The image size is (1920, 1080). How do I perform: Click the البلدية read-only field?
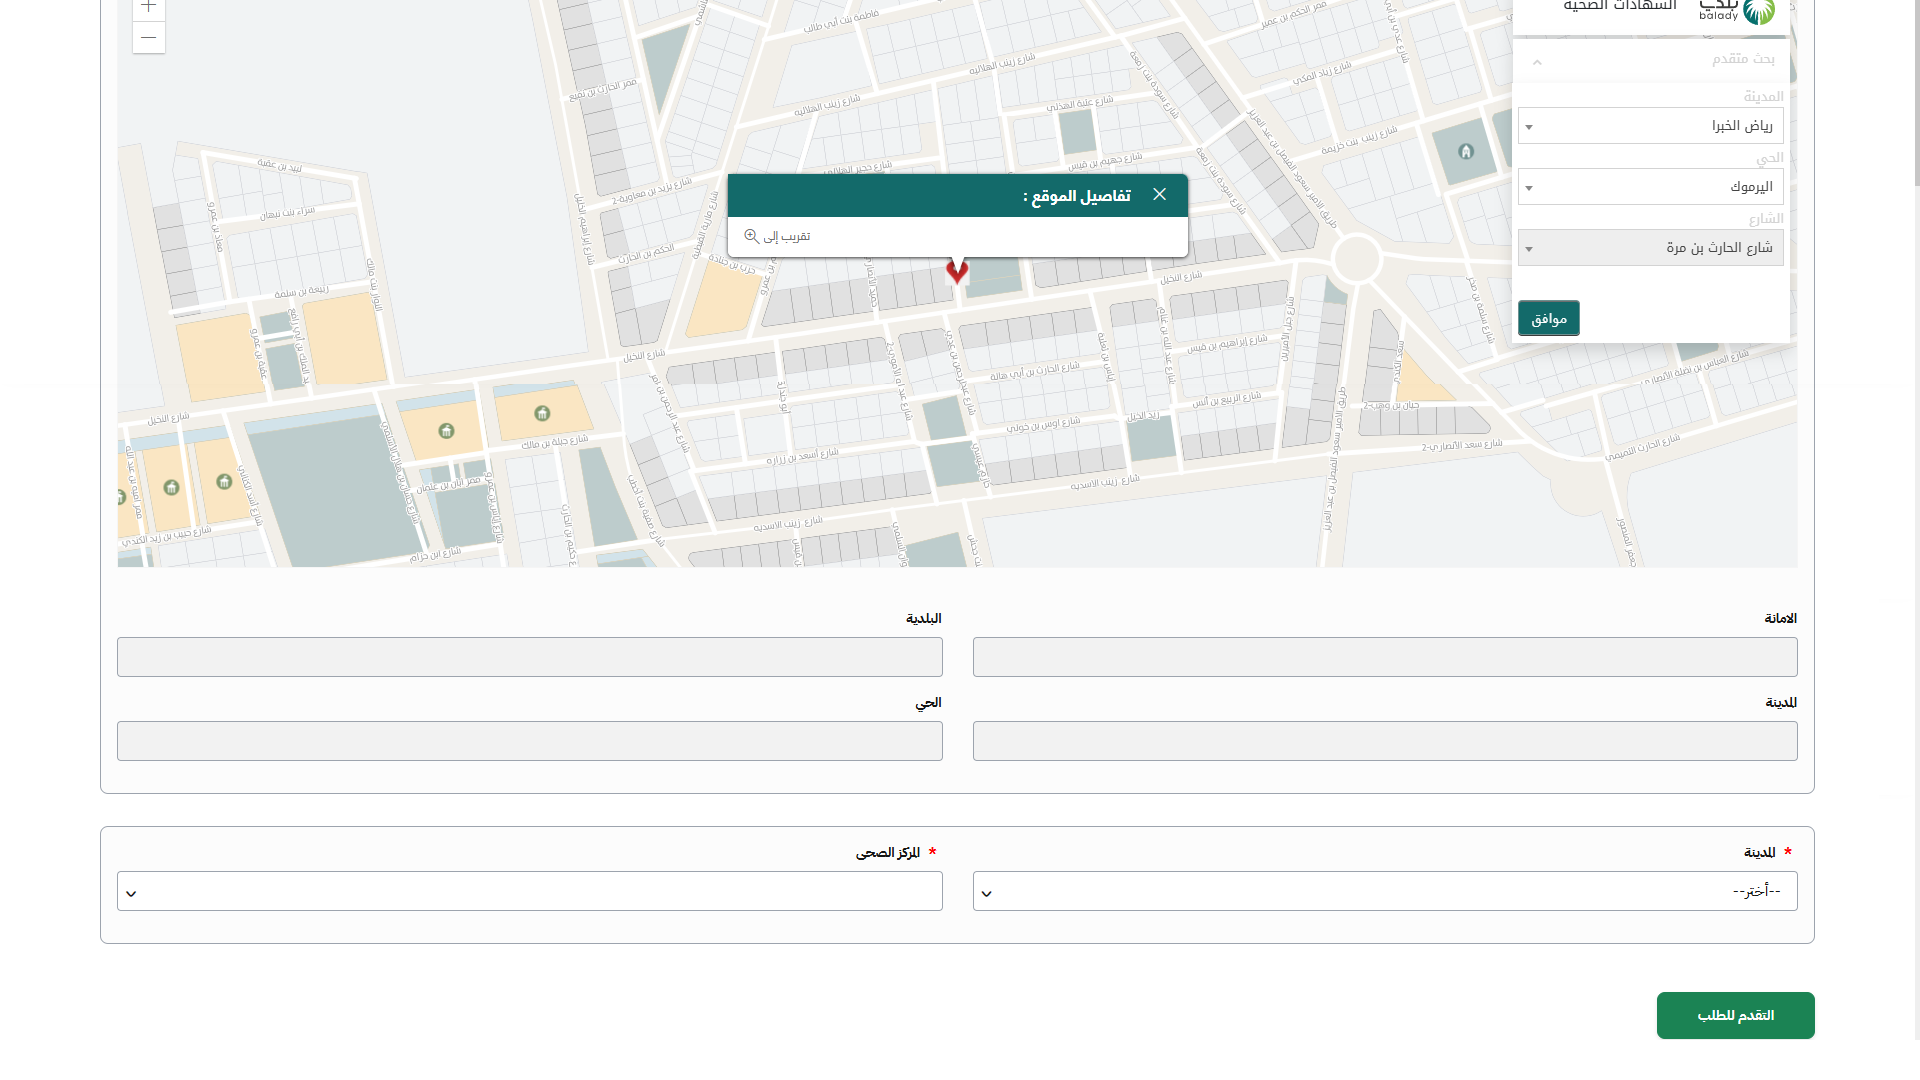click(x=529, y=657)
